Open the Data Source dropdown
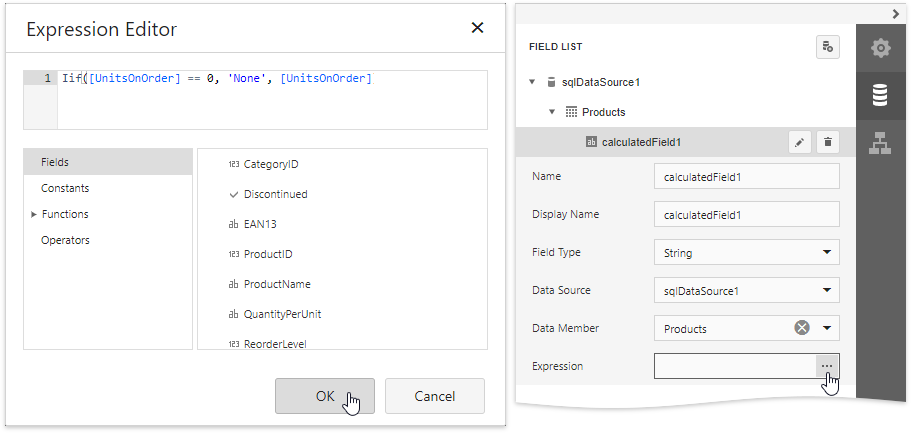Screen dimensions: 911x433 click(x=826, y=291)
